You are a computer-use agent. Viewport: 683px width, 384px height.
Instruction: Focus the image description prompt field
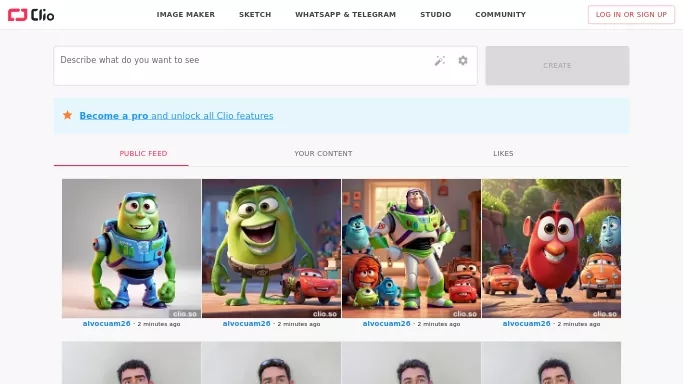click(242, 65)
